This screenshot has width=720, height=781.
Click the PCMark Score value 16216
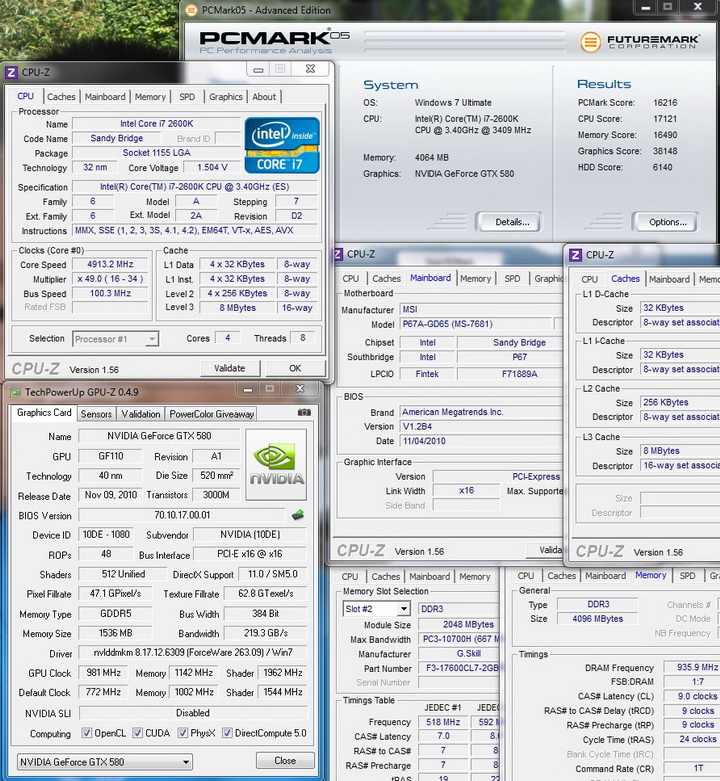[x=665, y=103]
